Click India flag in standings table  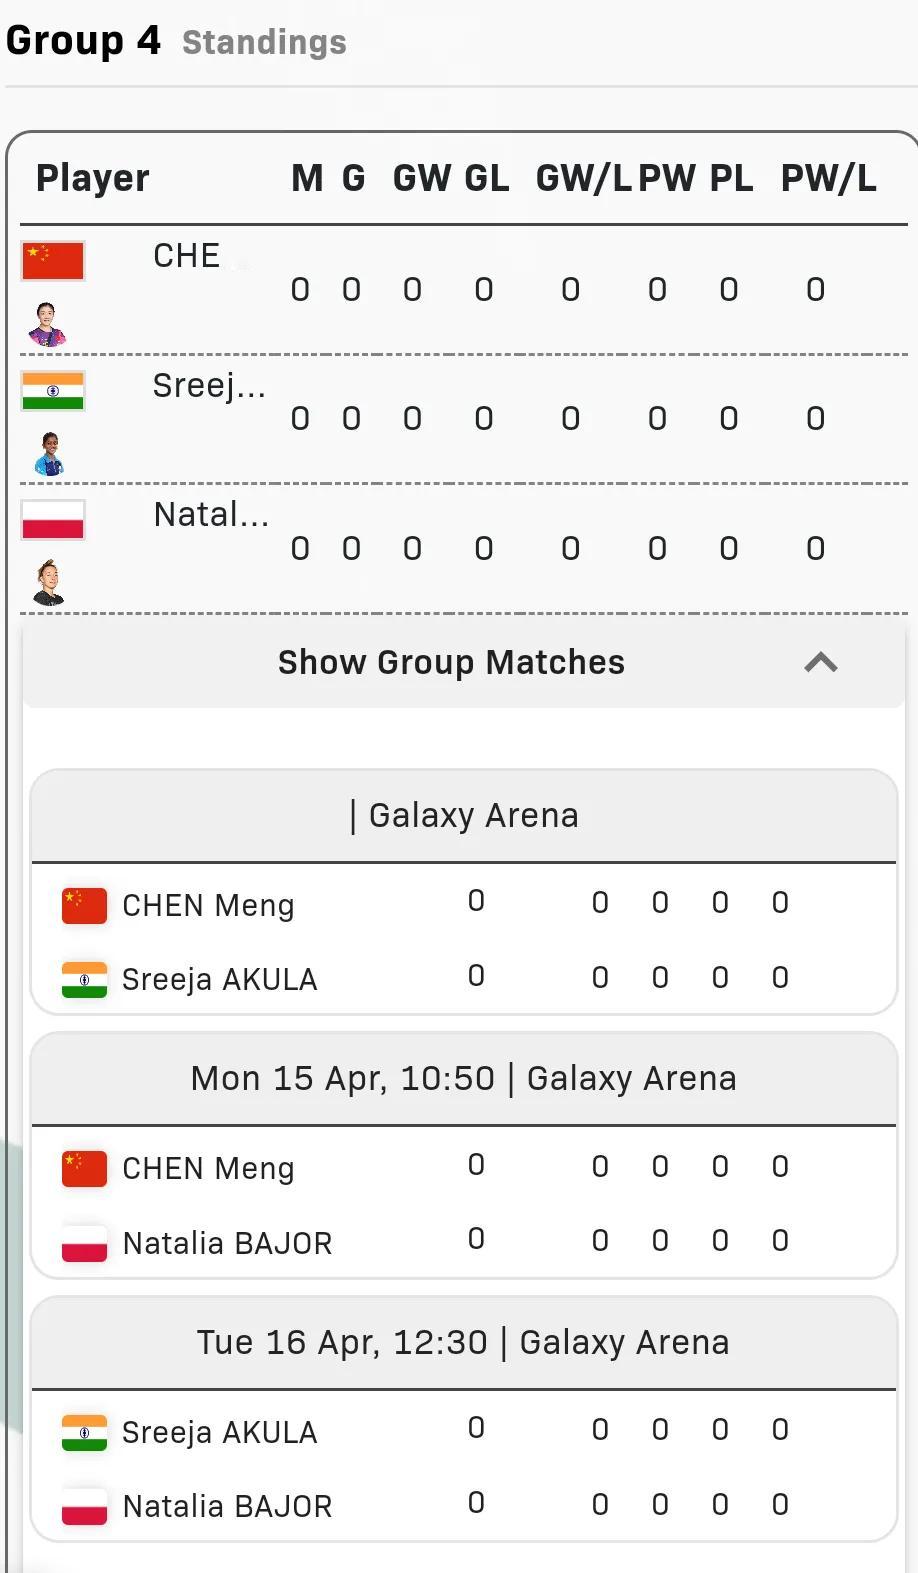click(53, 391)
